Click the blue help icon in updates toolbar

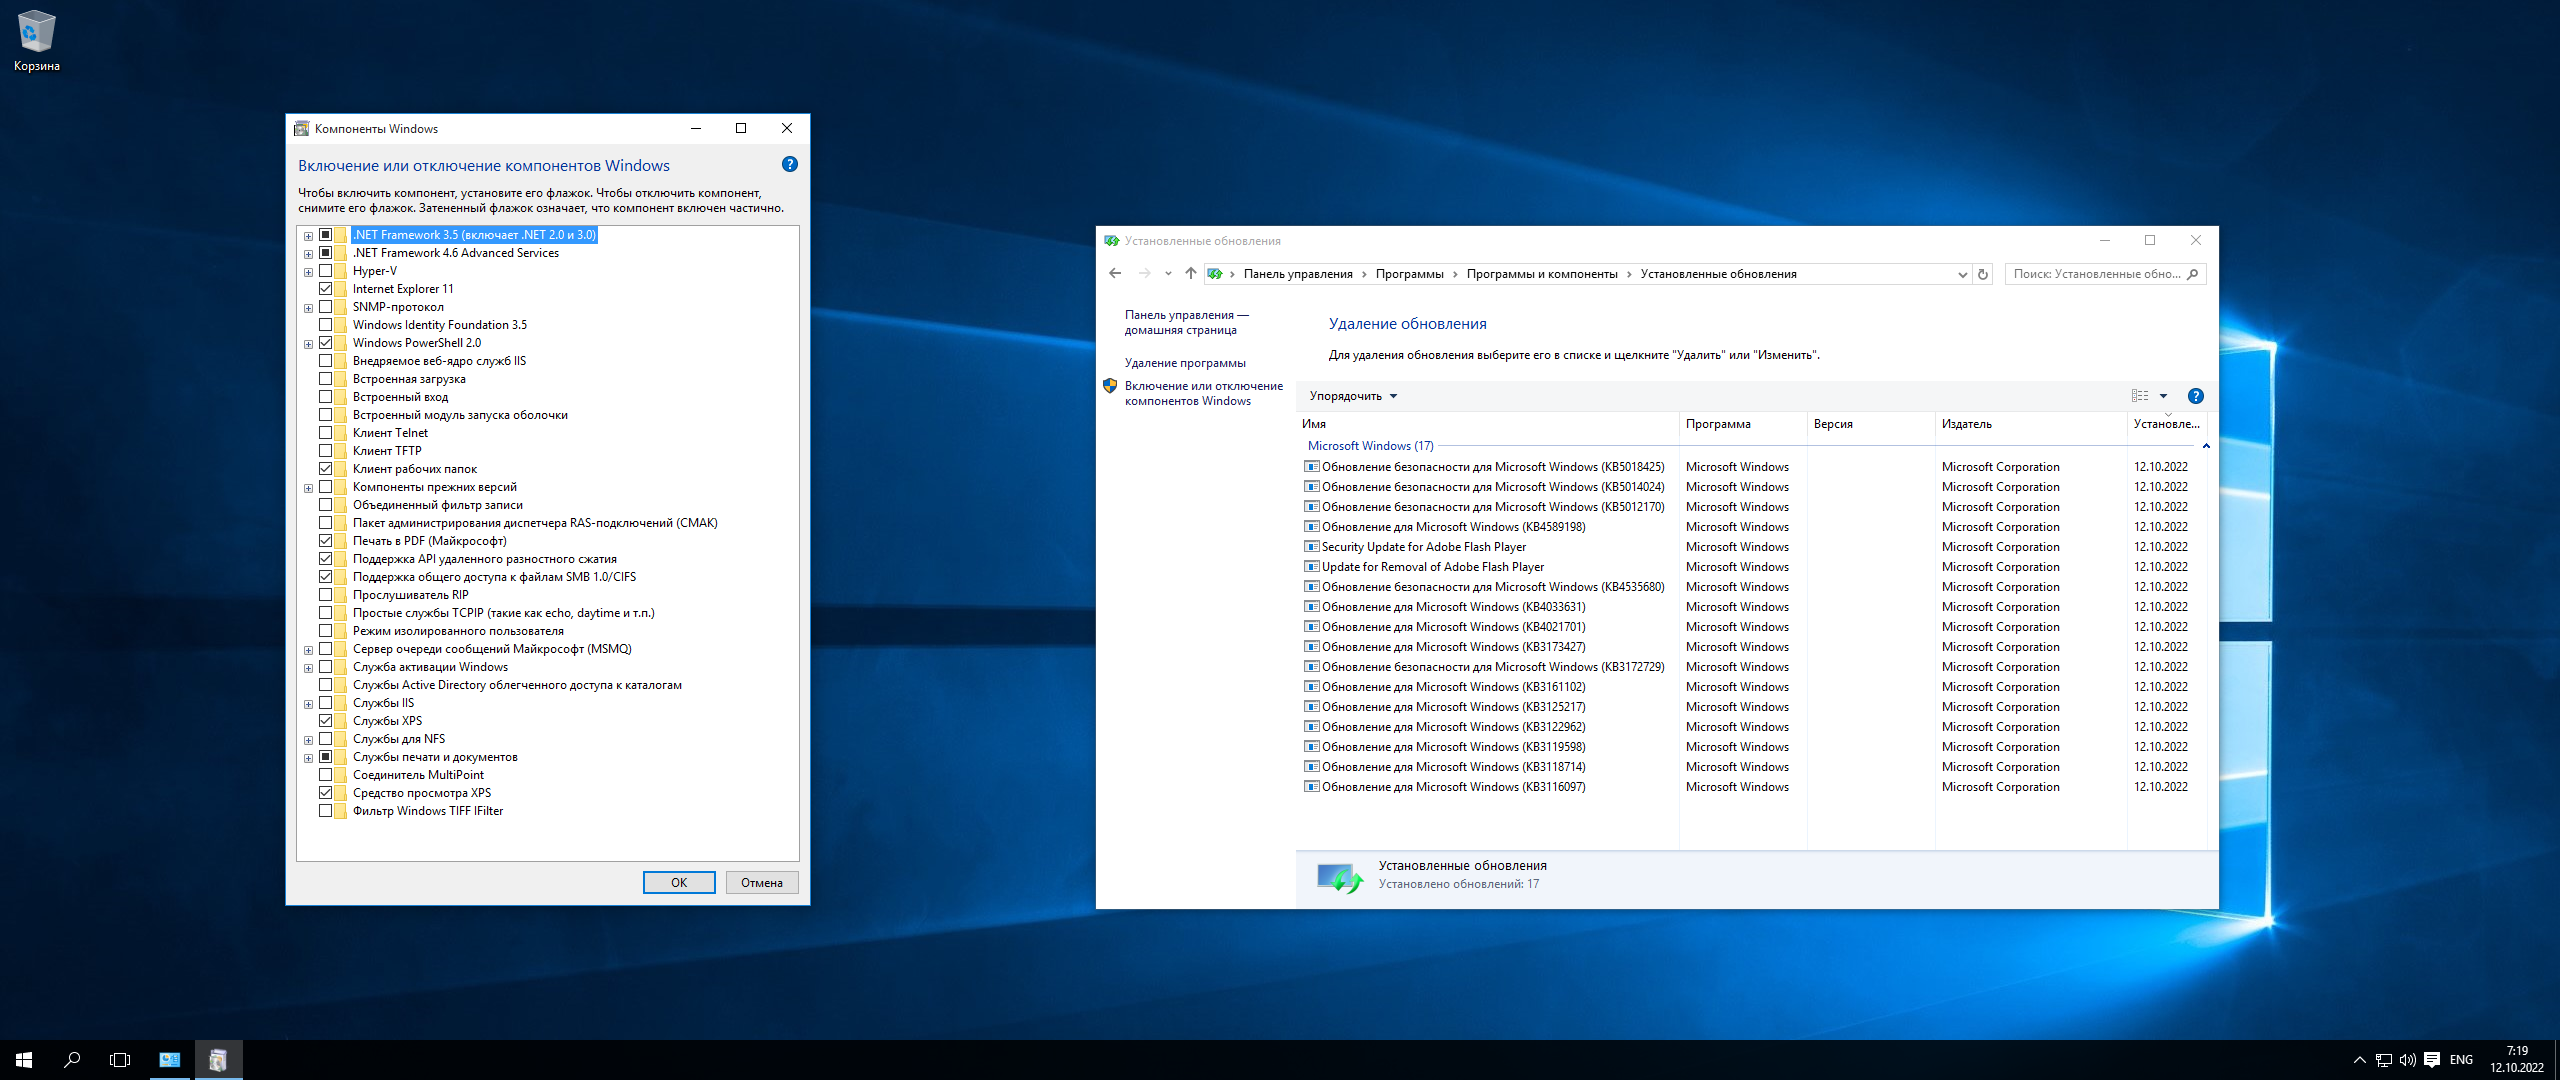[2196, 396]
